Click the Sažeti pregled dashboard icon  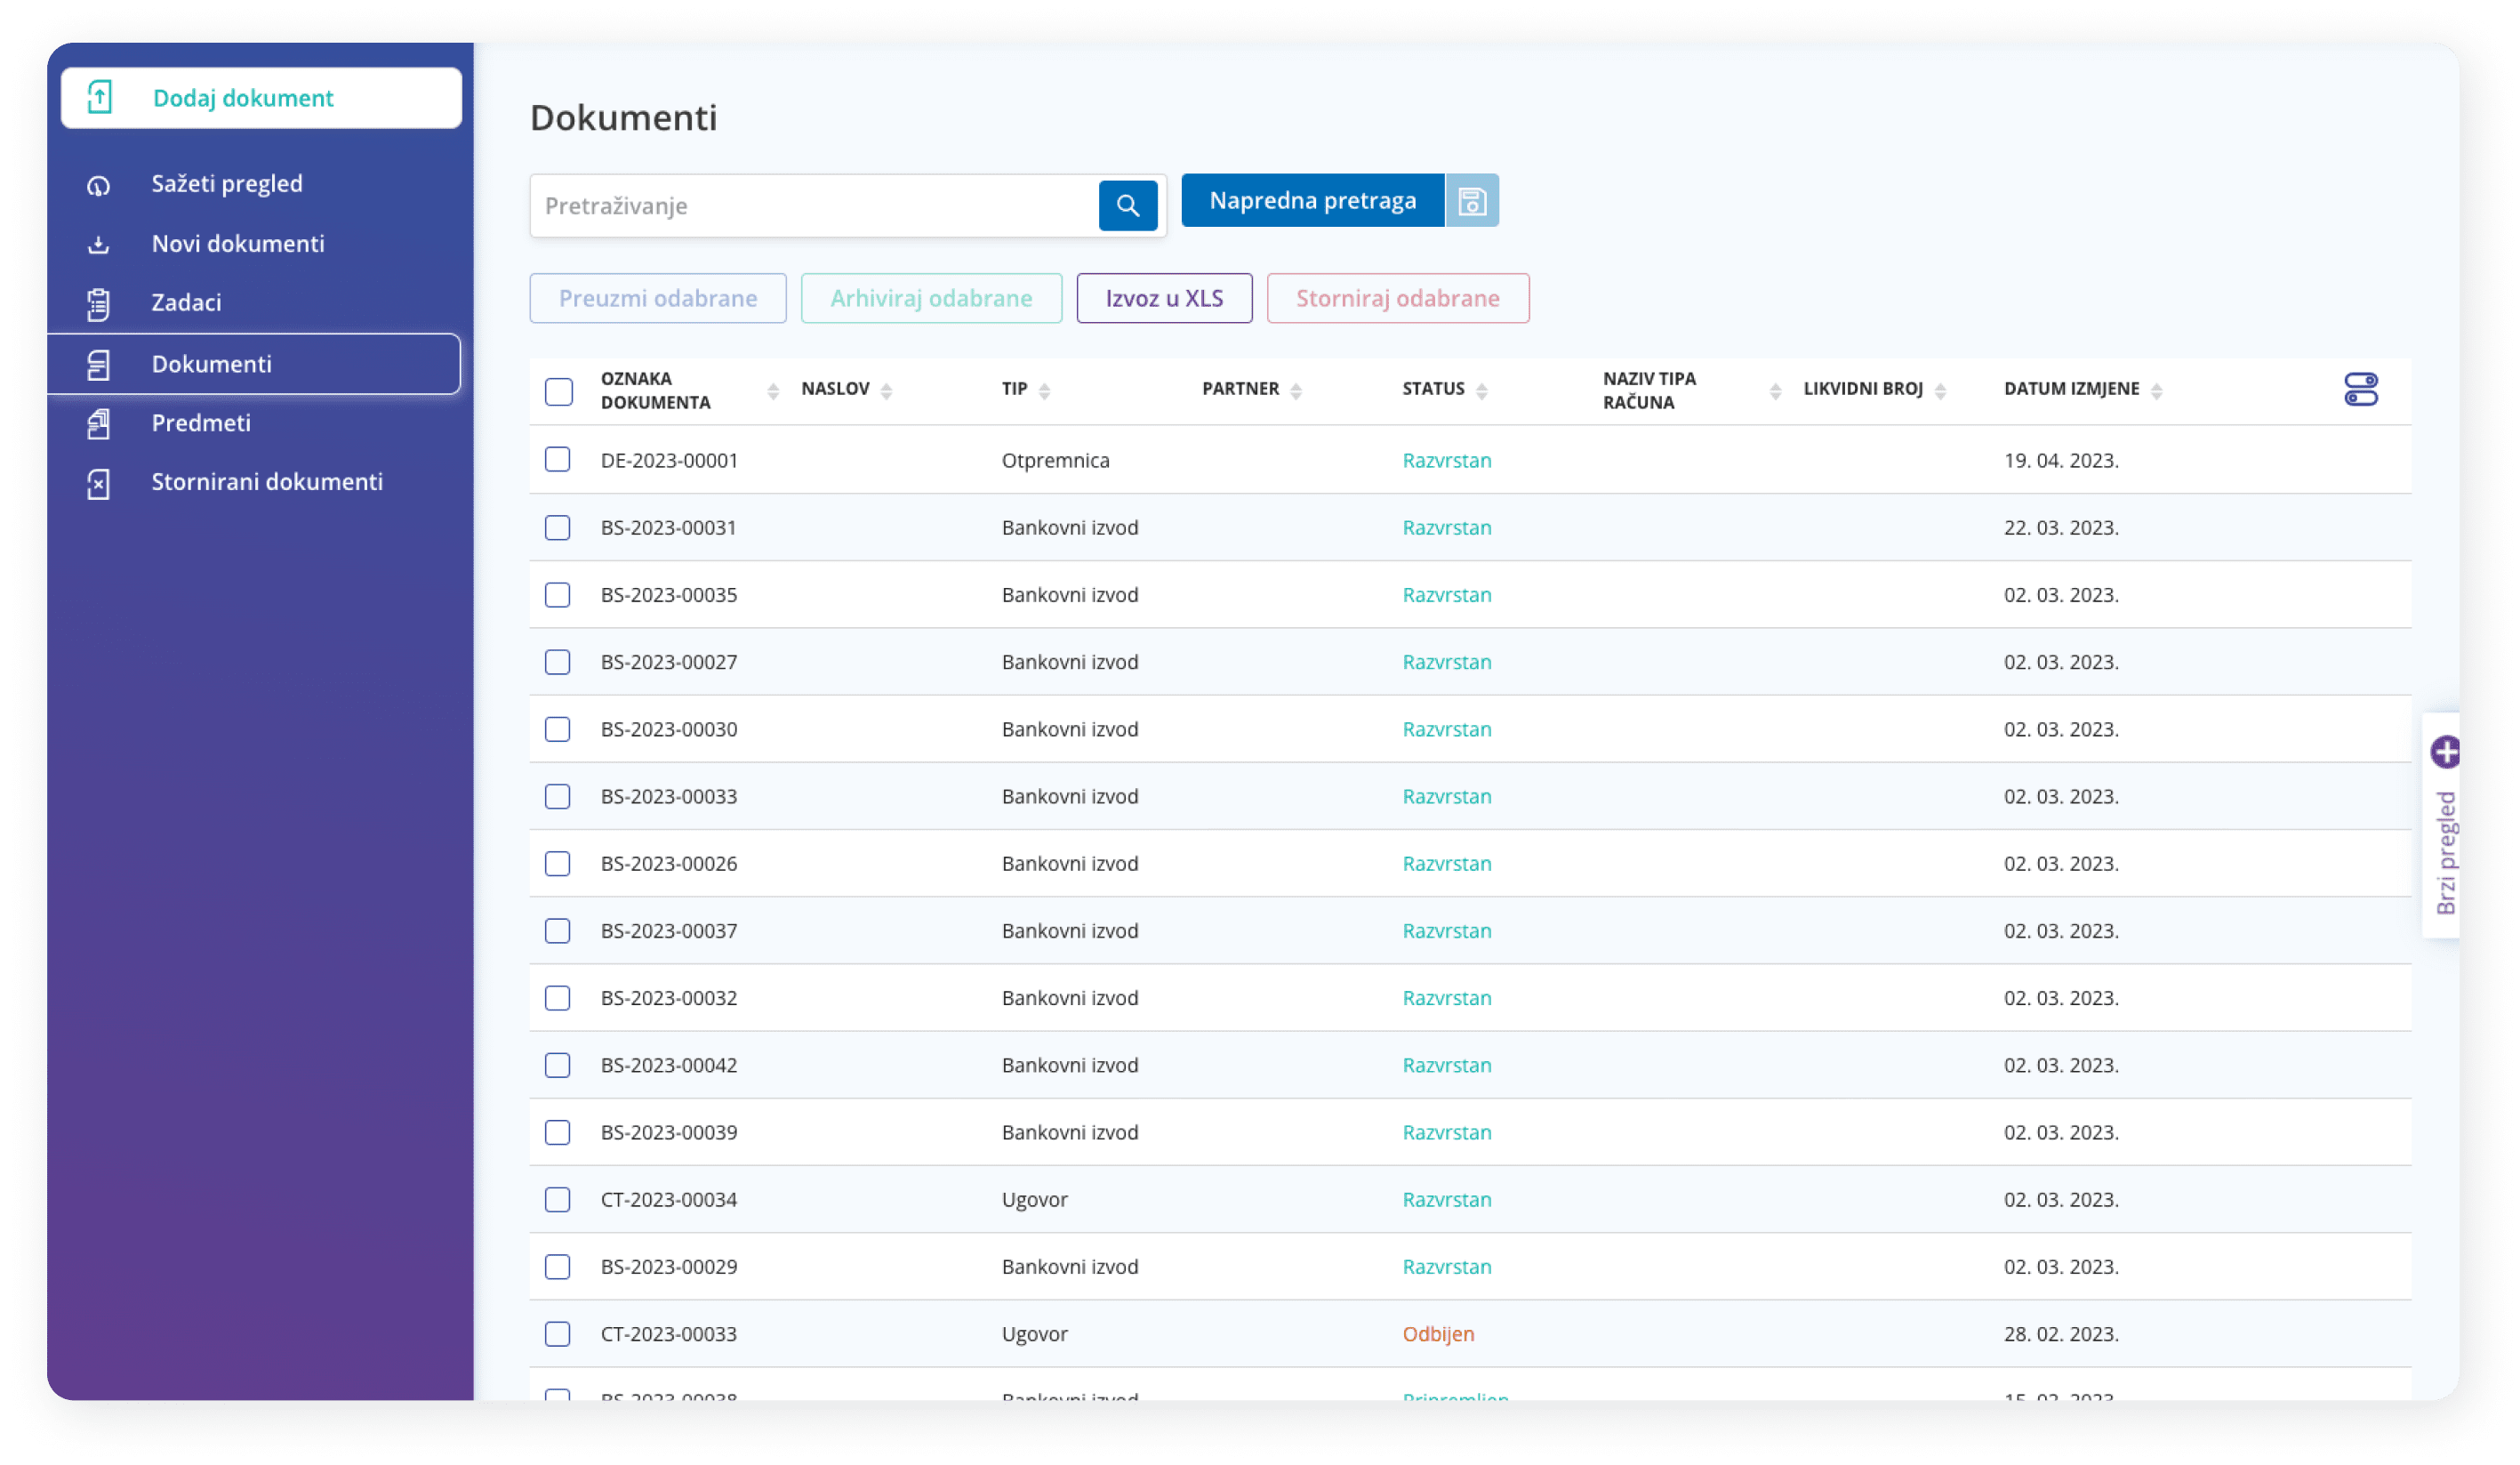pyautogui.click(x=98, y=185)
